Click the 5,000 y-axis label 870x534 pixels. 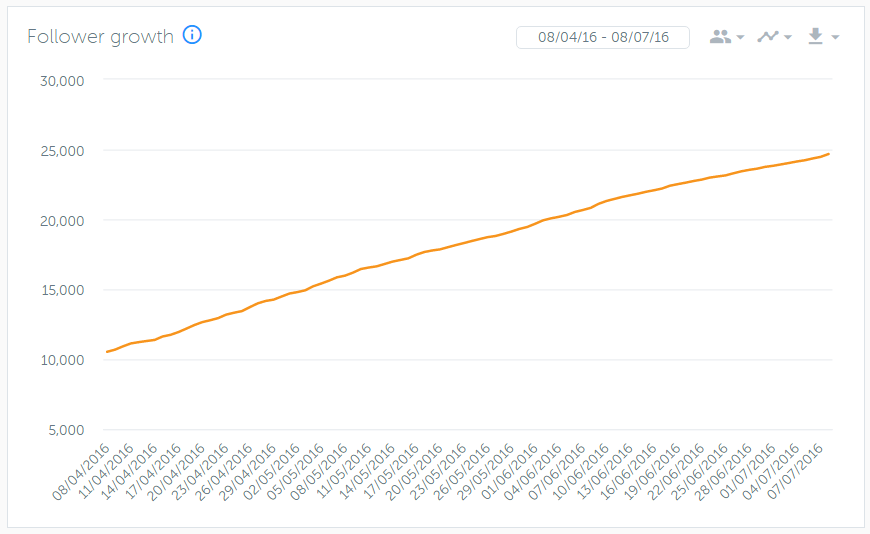pyautogui.click(x=66, y=430)
